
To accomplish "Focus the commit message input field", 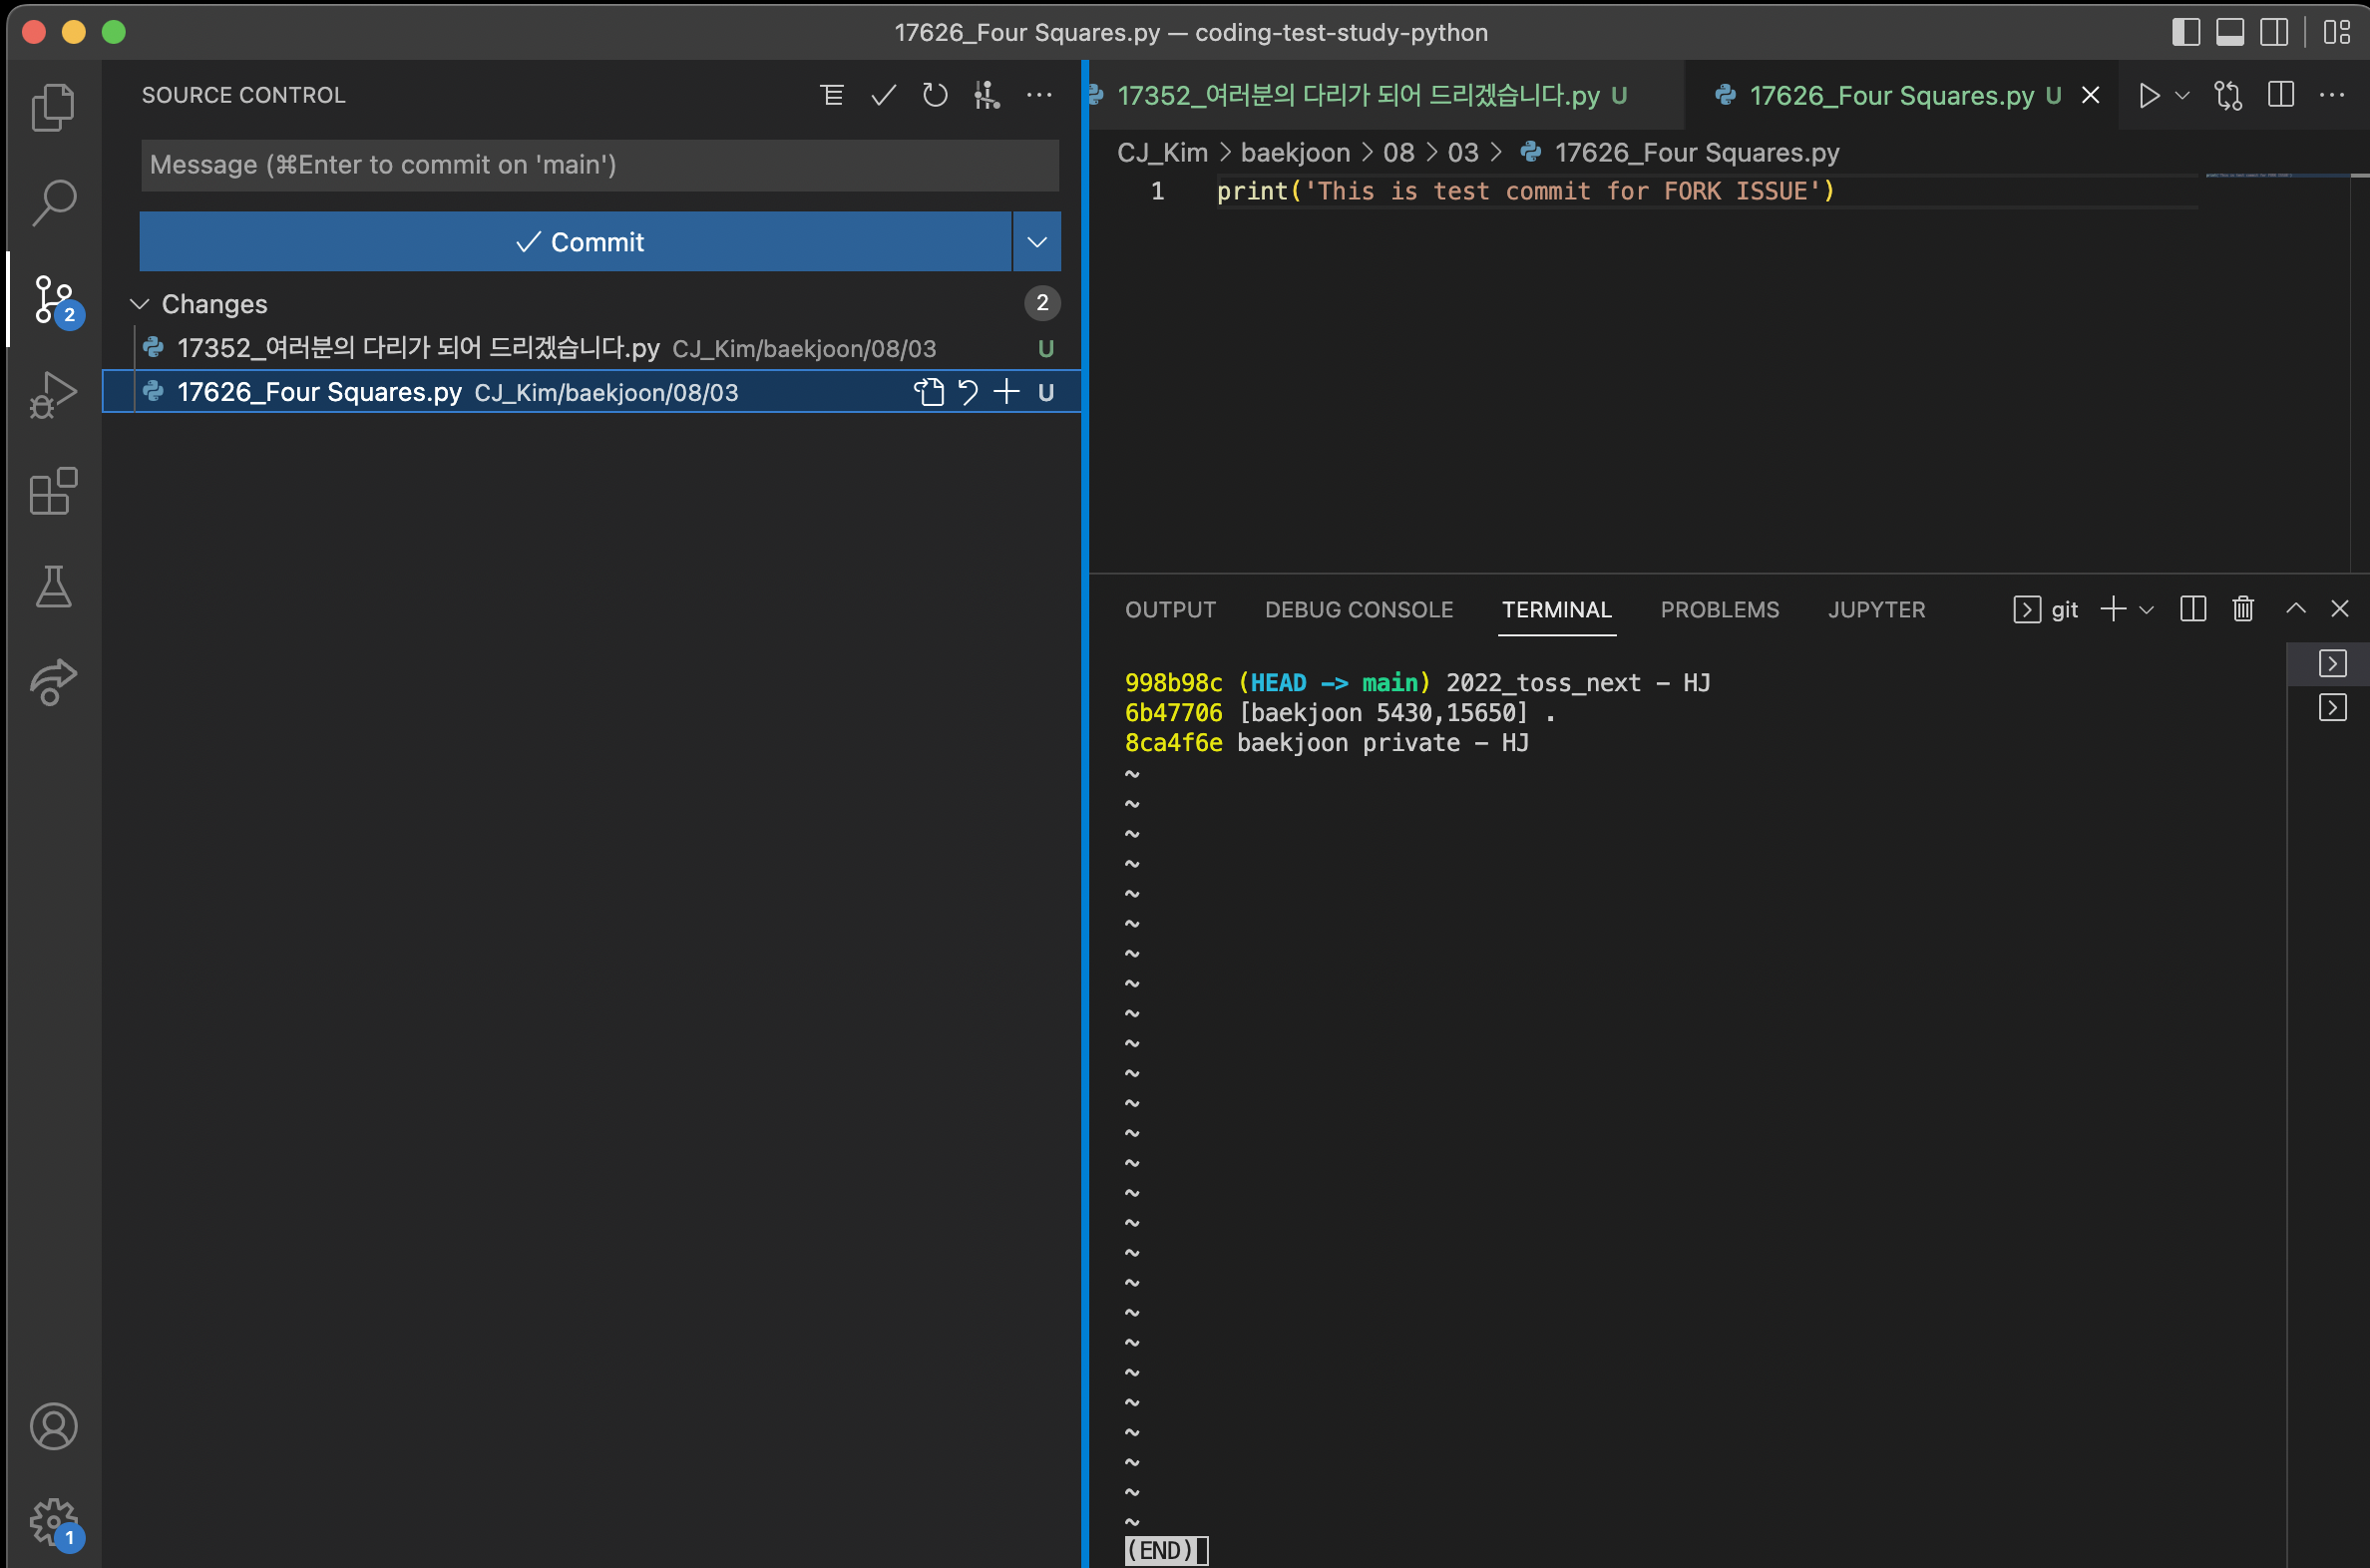I will tap(598, 165).
